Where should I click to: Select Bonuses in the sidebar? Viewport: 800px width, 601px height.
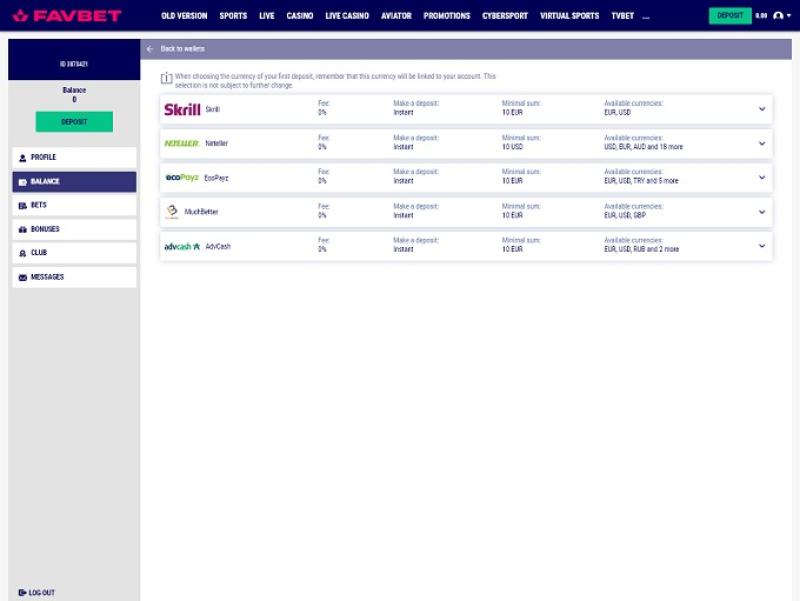(74, 229)
